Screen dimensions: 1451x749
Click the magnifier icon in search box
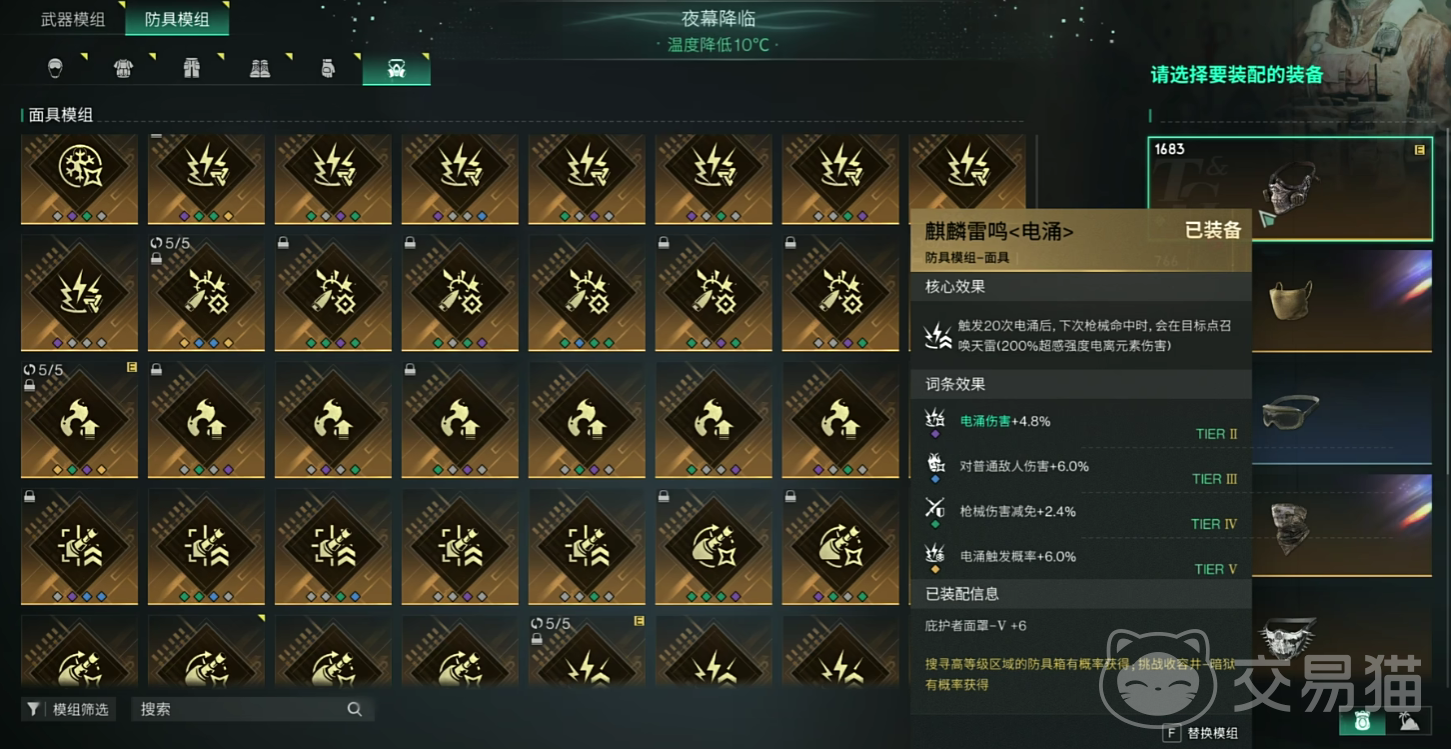tap(354, 709)
